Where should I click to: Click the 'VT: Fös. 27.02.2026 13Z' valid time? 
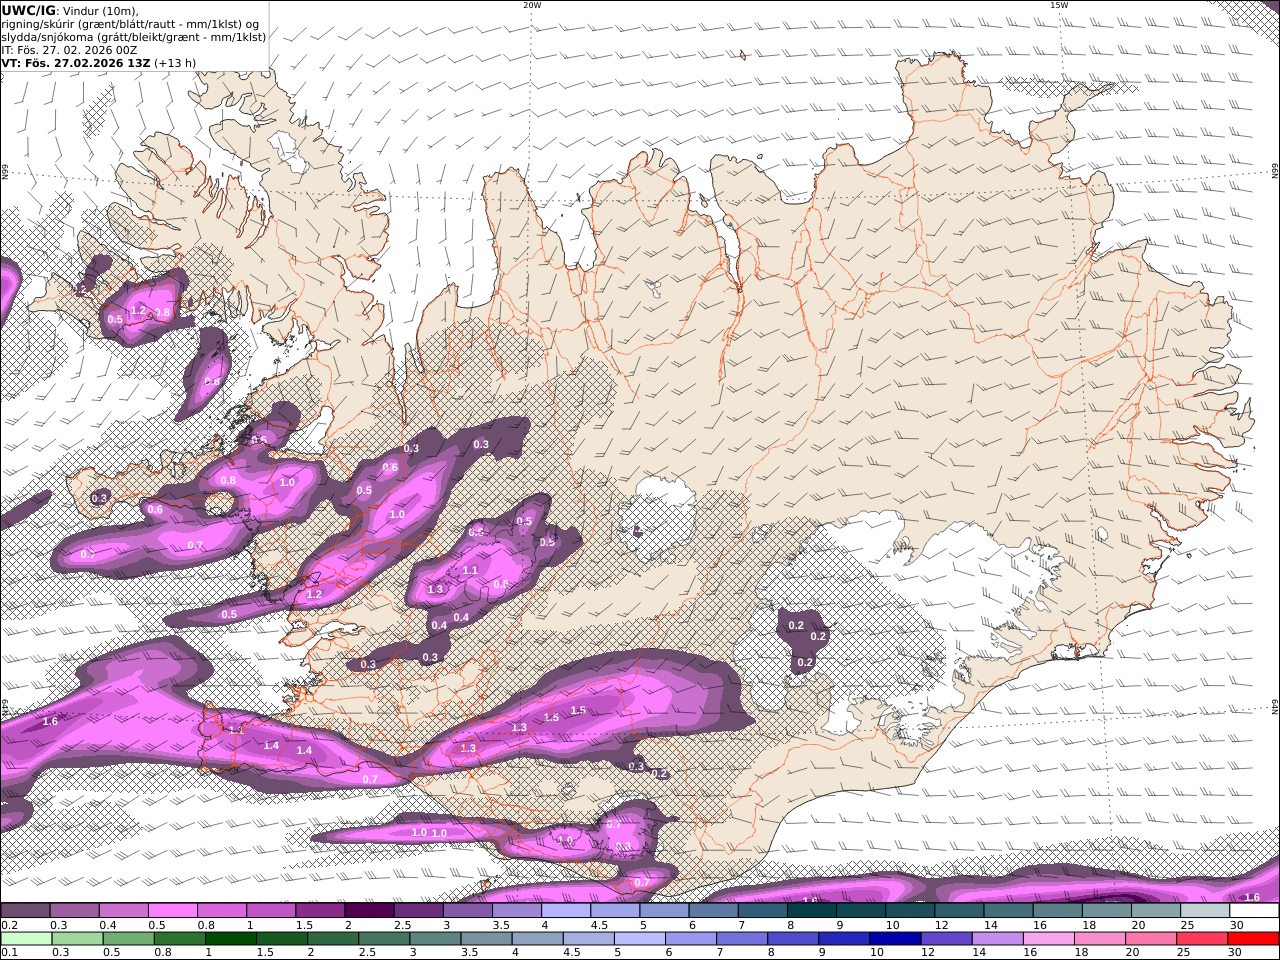[x=76, y=63]
